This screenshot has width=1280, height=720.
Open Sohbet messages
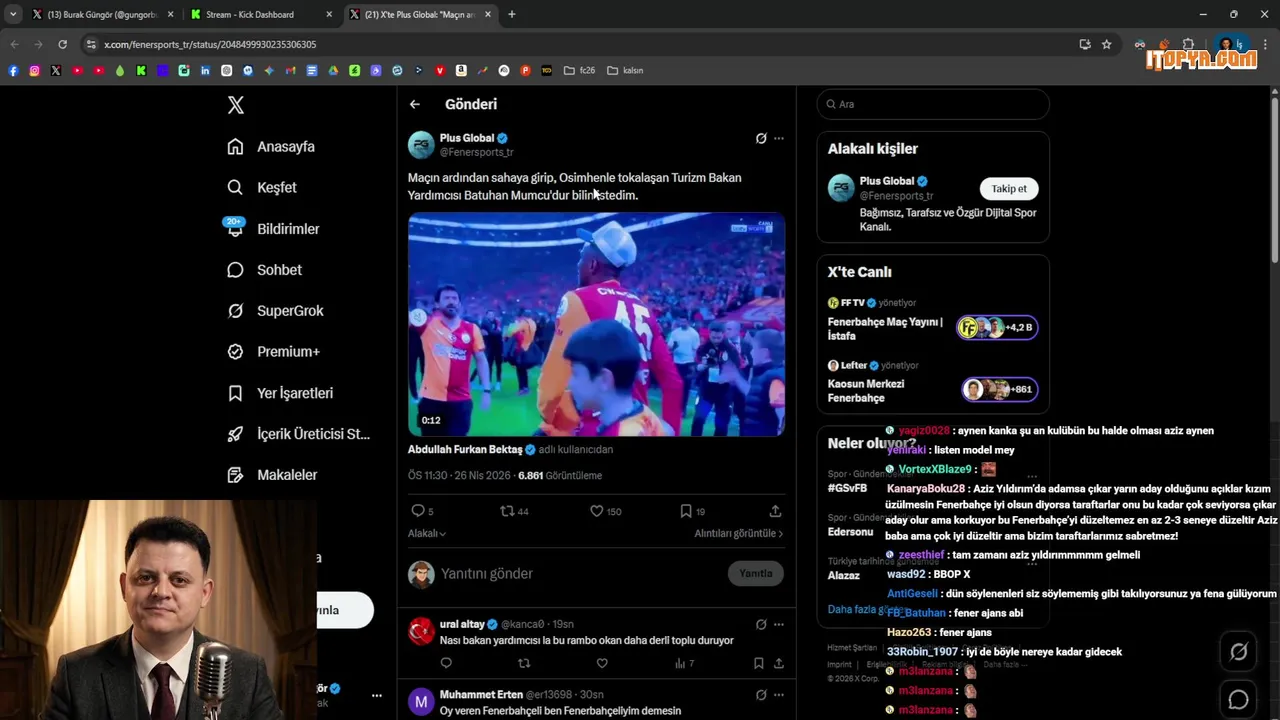[264, 270]
